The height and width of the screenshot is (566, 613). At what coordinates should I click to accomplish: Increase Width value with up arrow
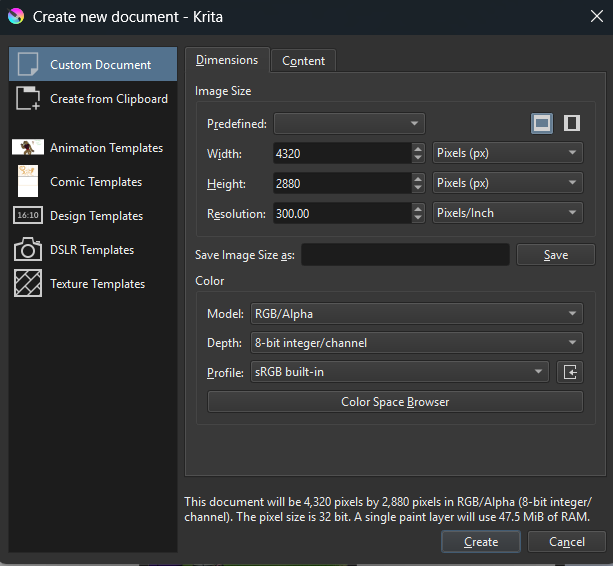pos(417,149)
